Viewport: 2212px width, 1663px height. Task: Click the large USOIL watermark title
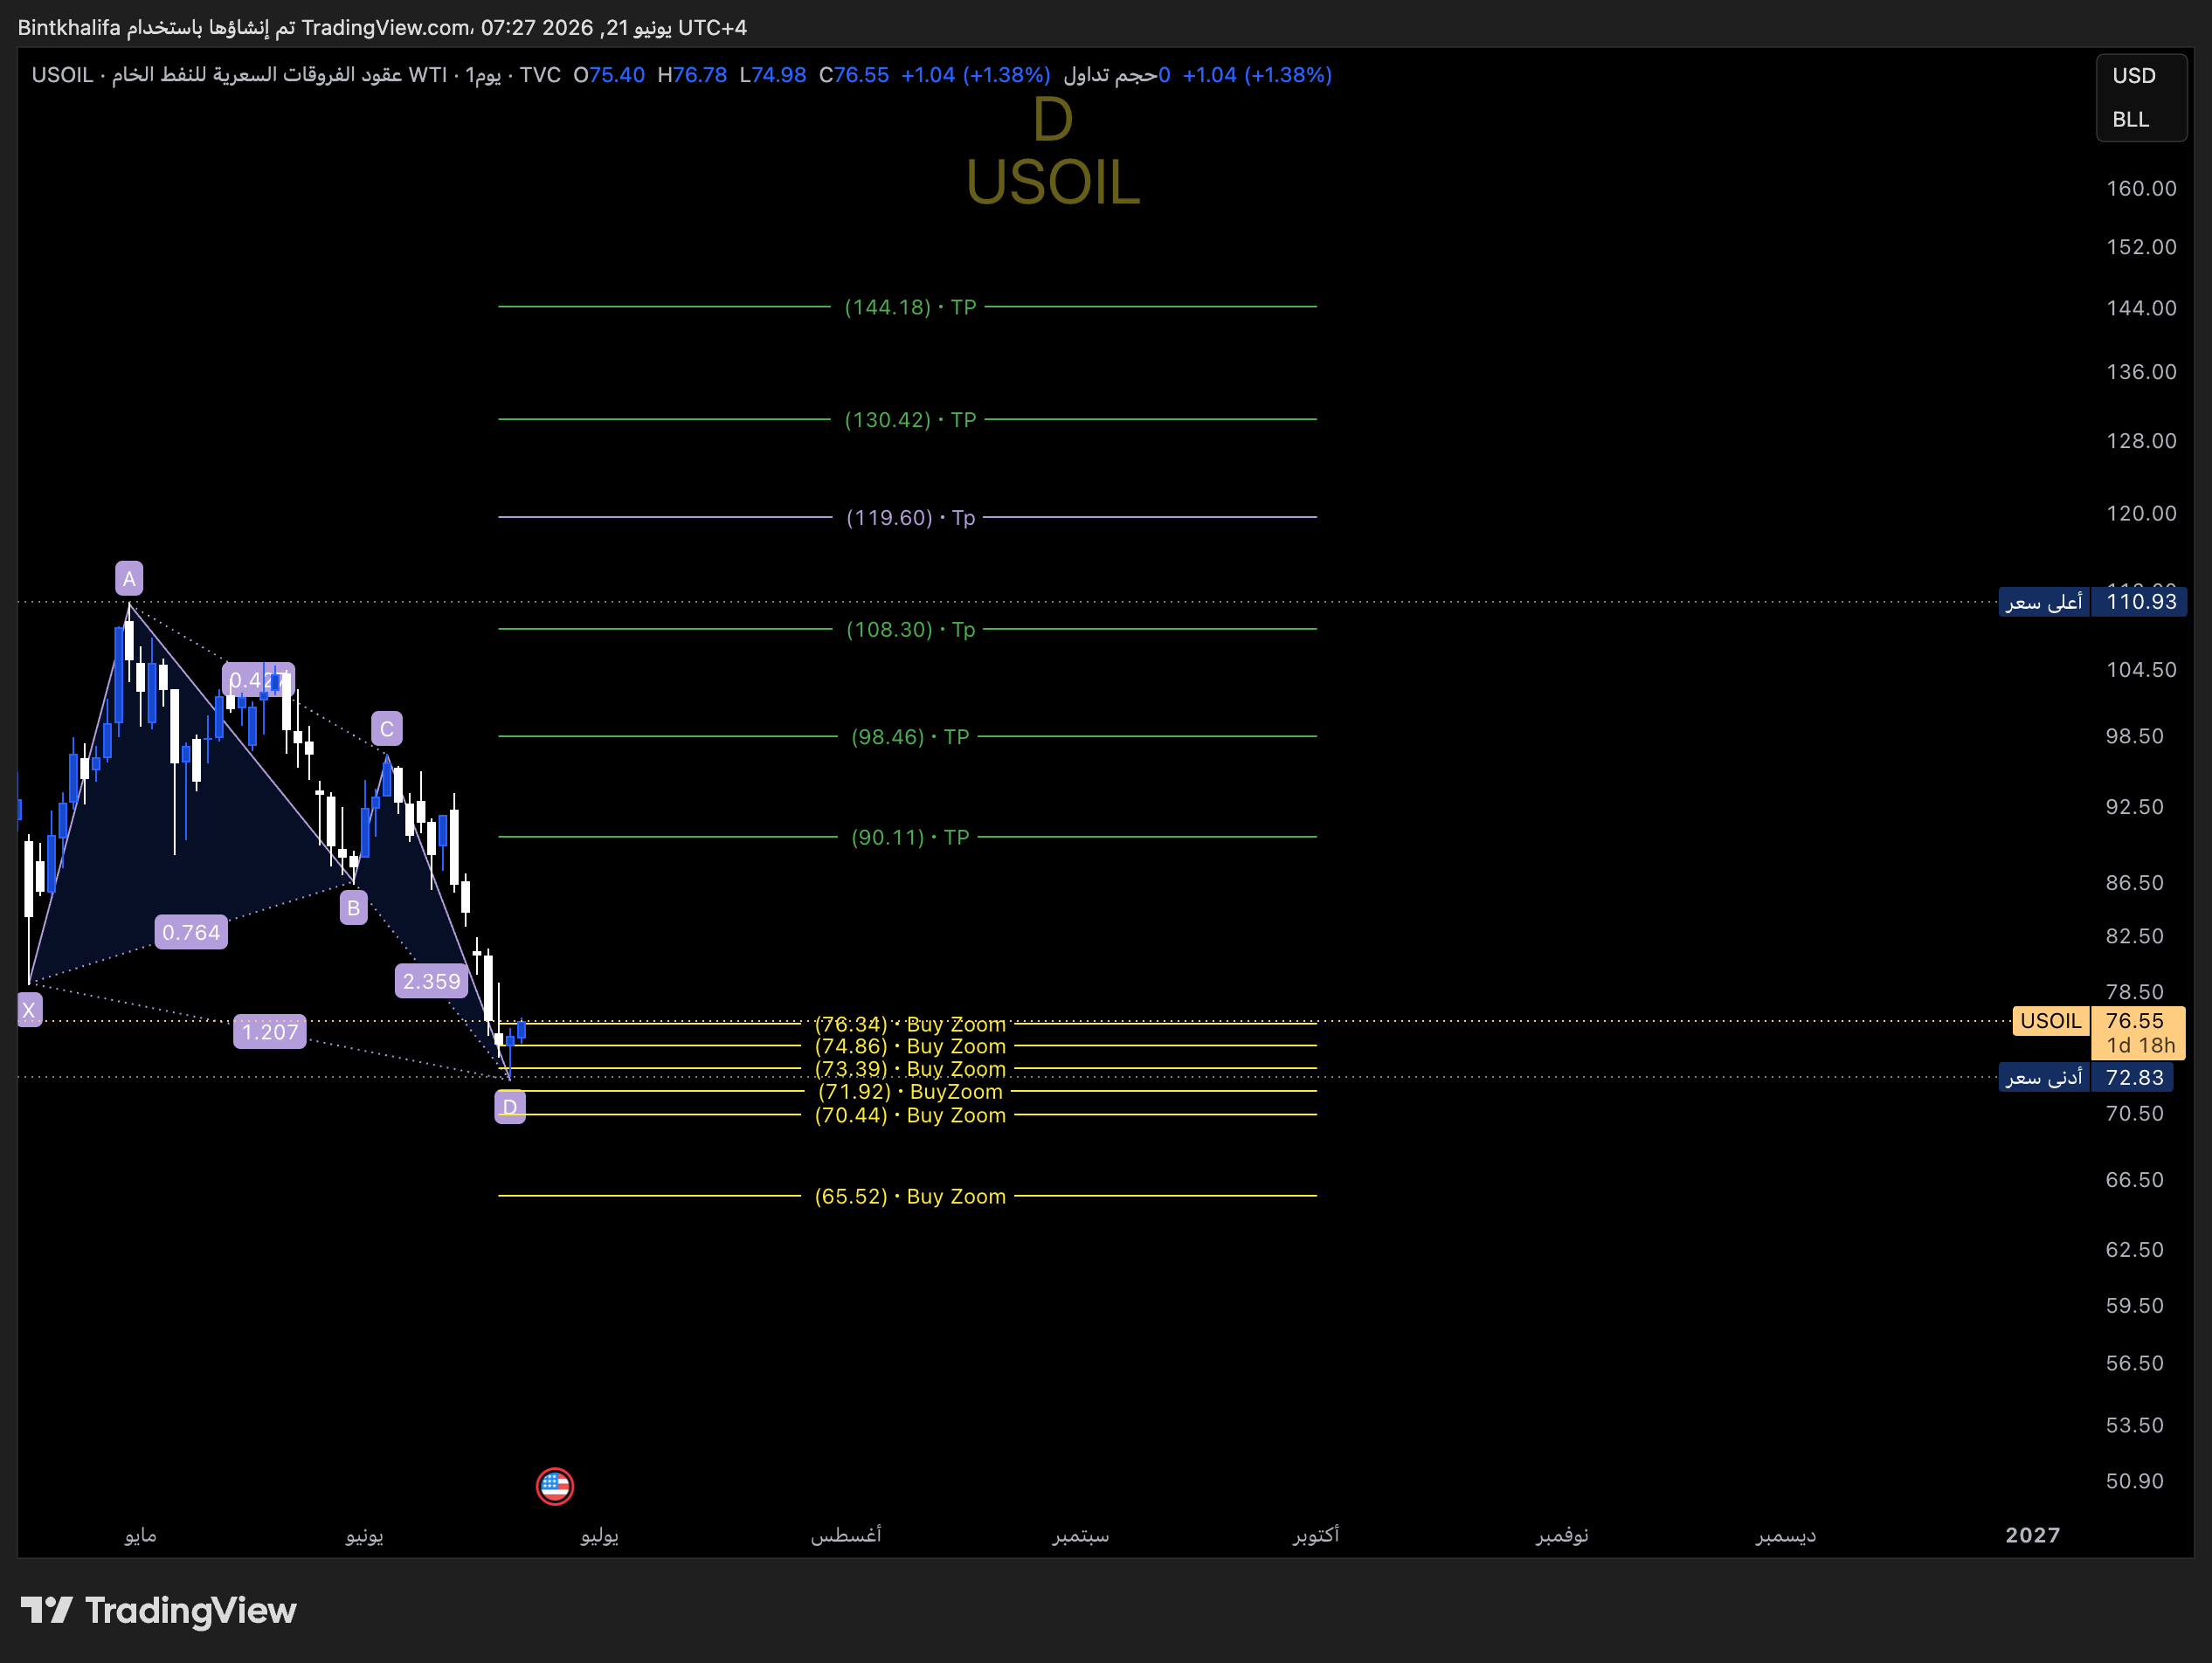pyautogui.click(x=1053, y=182)
